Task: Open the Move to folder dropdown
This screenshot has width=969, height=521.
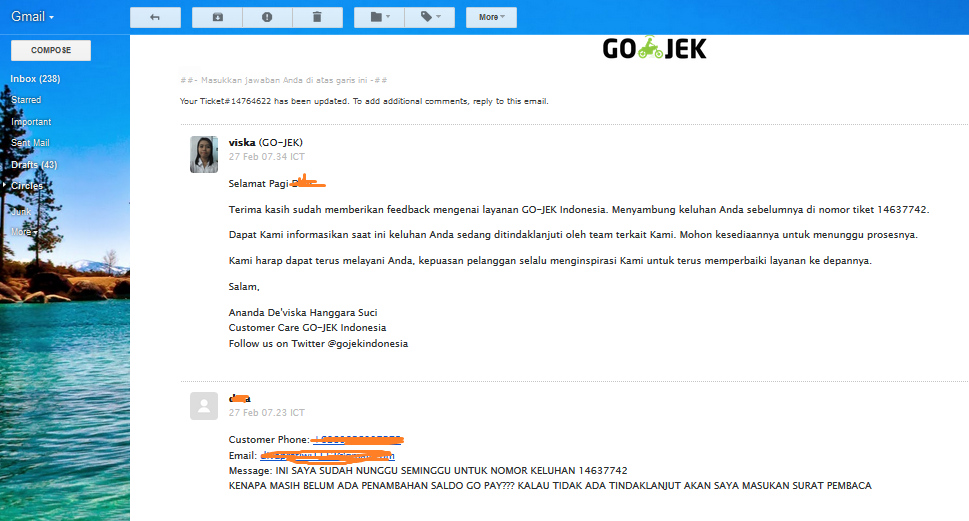Action: pyautogui.click(x=379, y=17)
